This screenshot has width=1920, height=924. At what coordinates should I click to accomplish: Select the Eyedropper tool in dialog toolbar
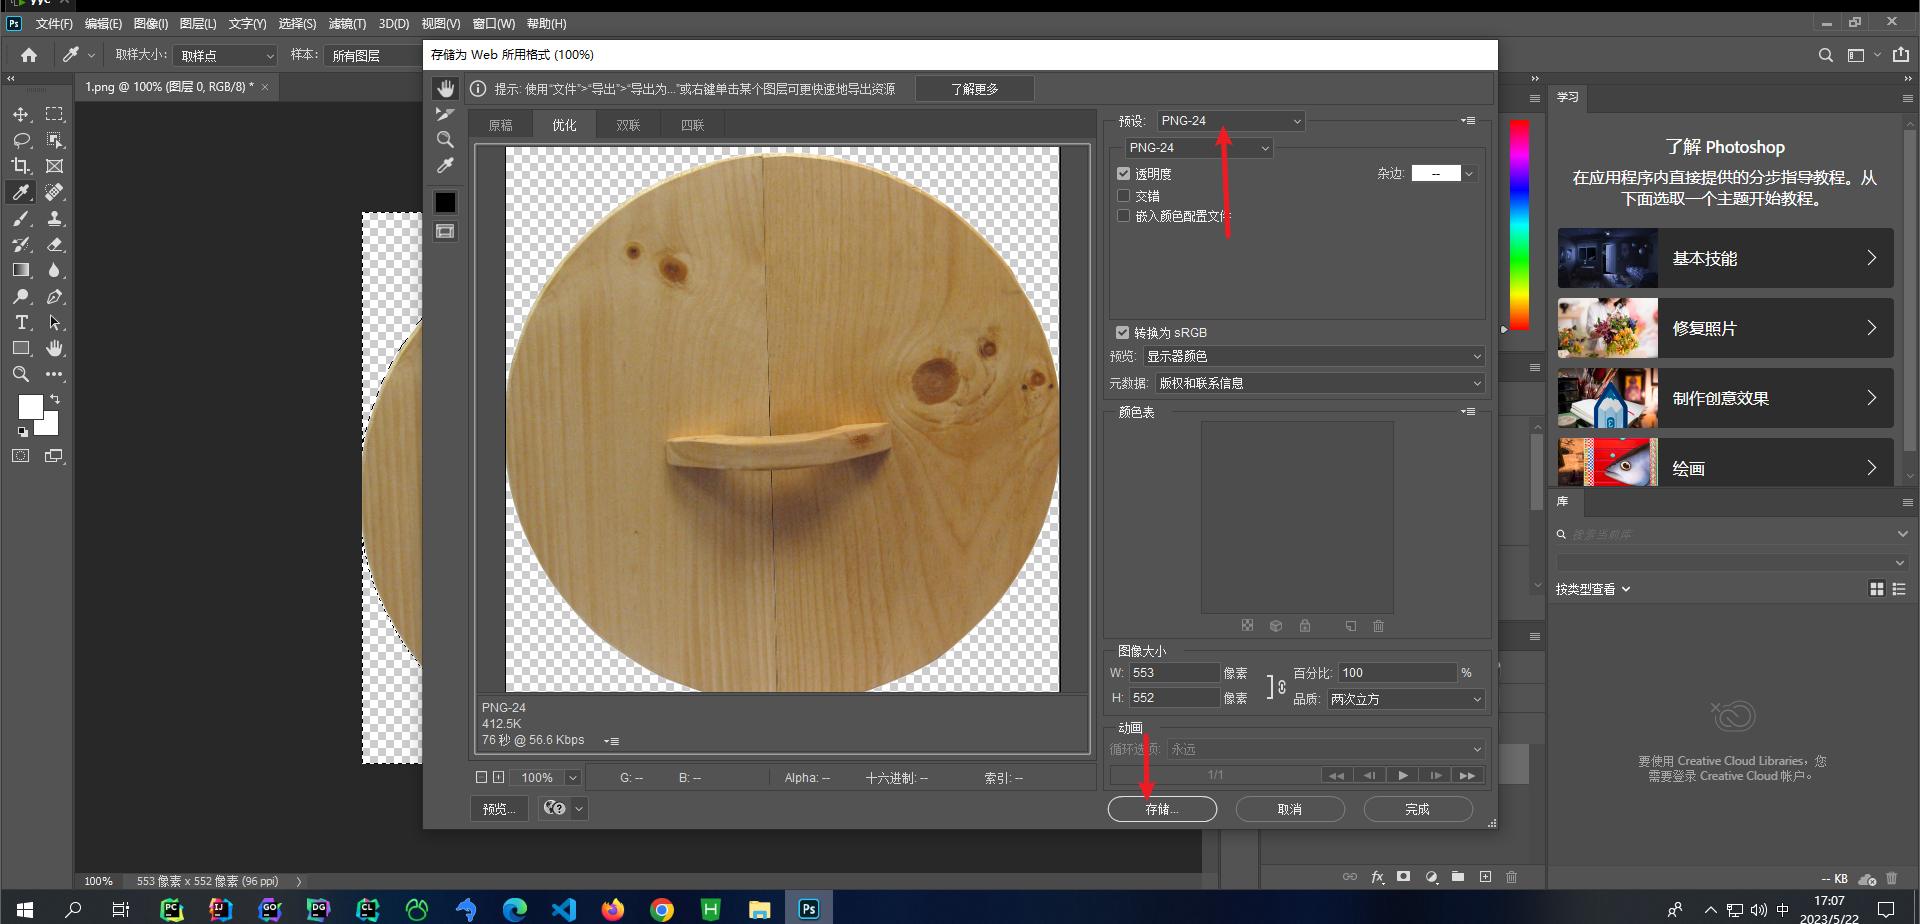(x=445, y=166)
